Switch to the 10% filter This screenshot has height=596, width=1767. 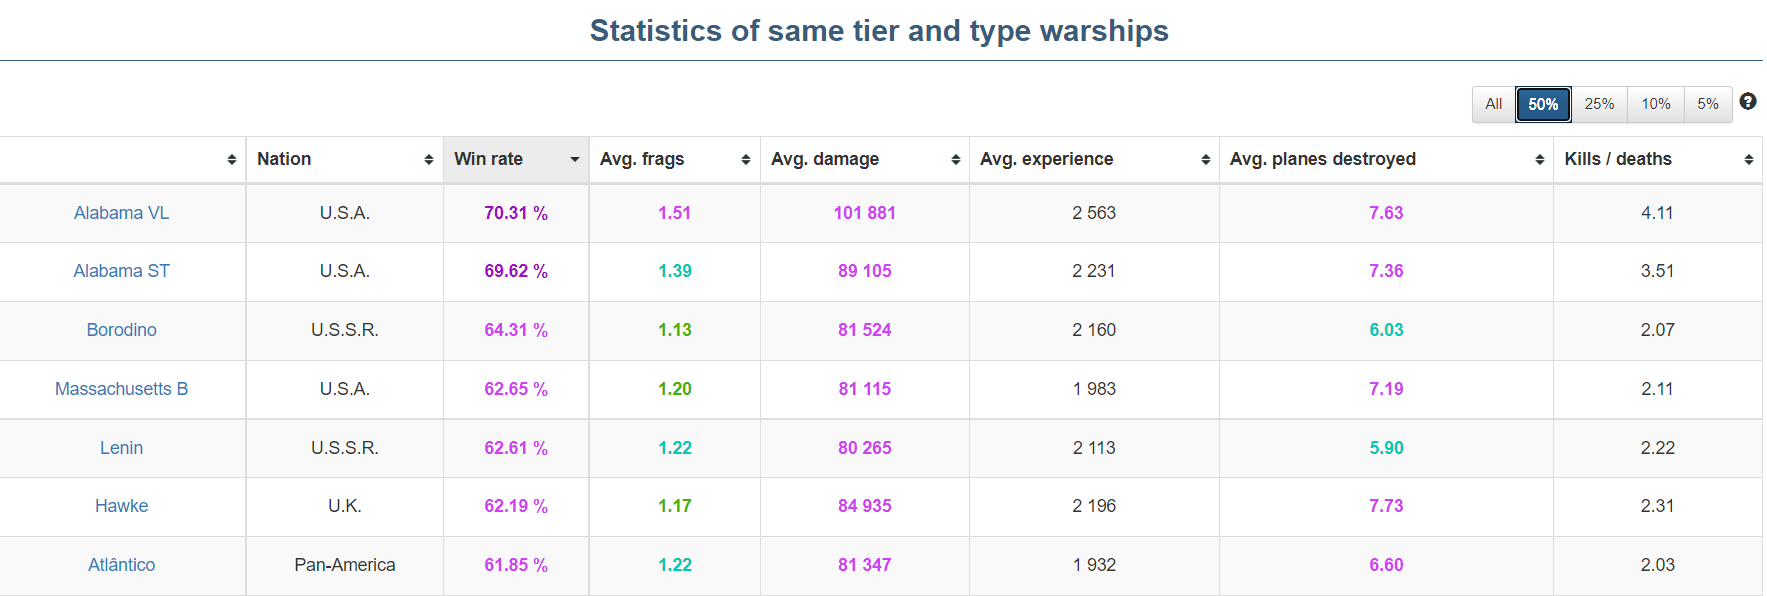[1655, 104]
